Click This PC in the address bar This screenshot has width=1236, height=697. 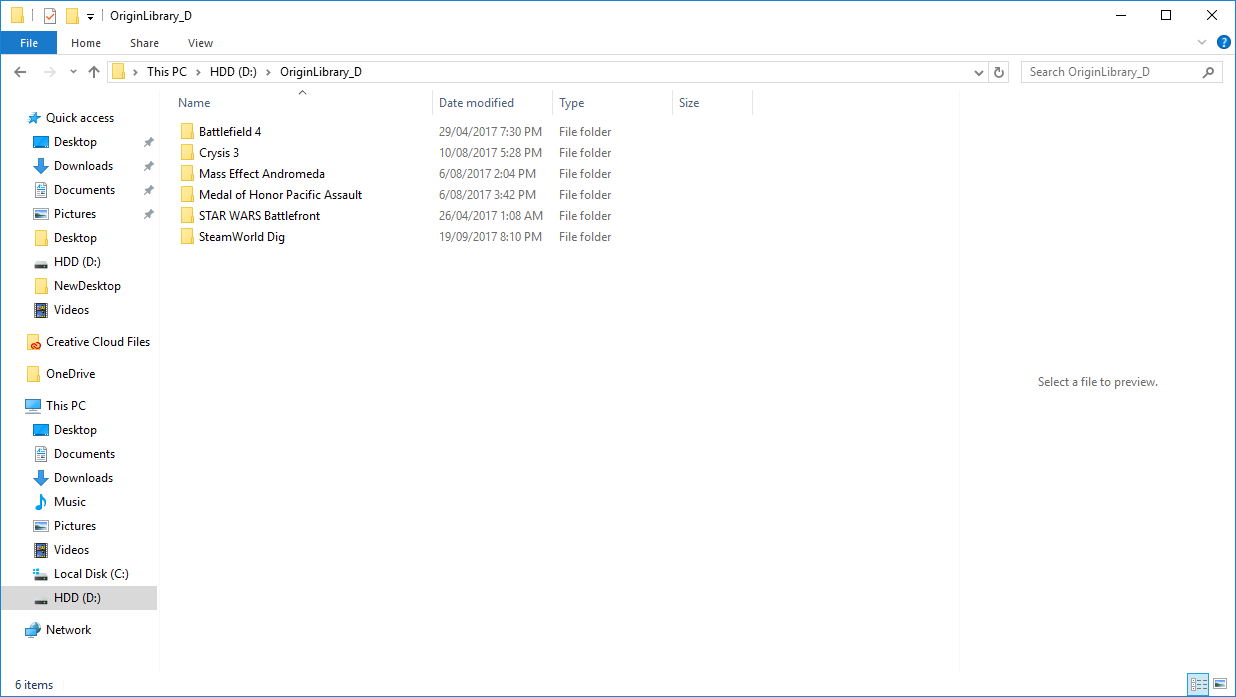pos(166,72)
